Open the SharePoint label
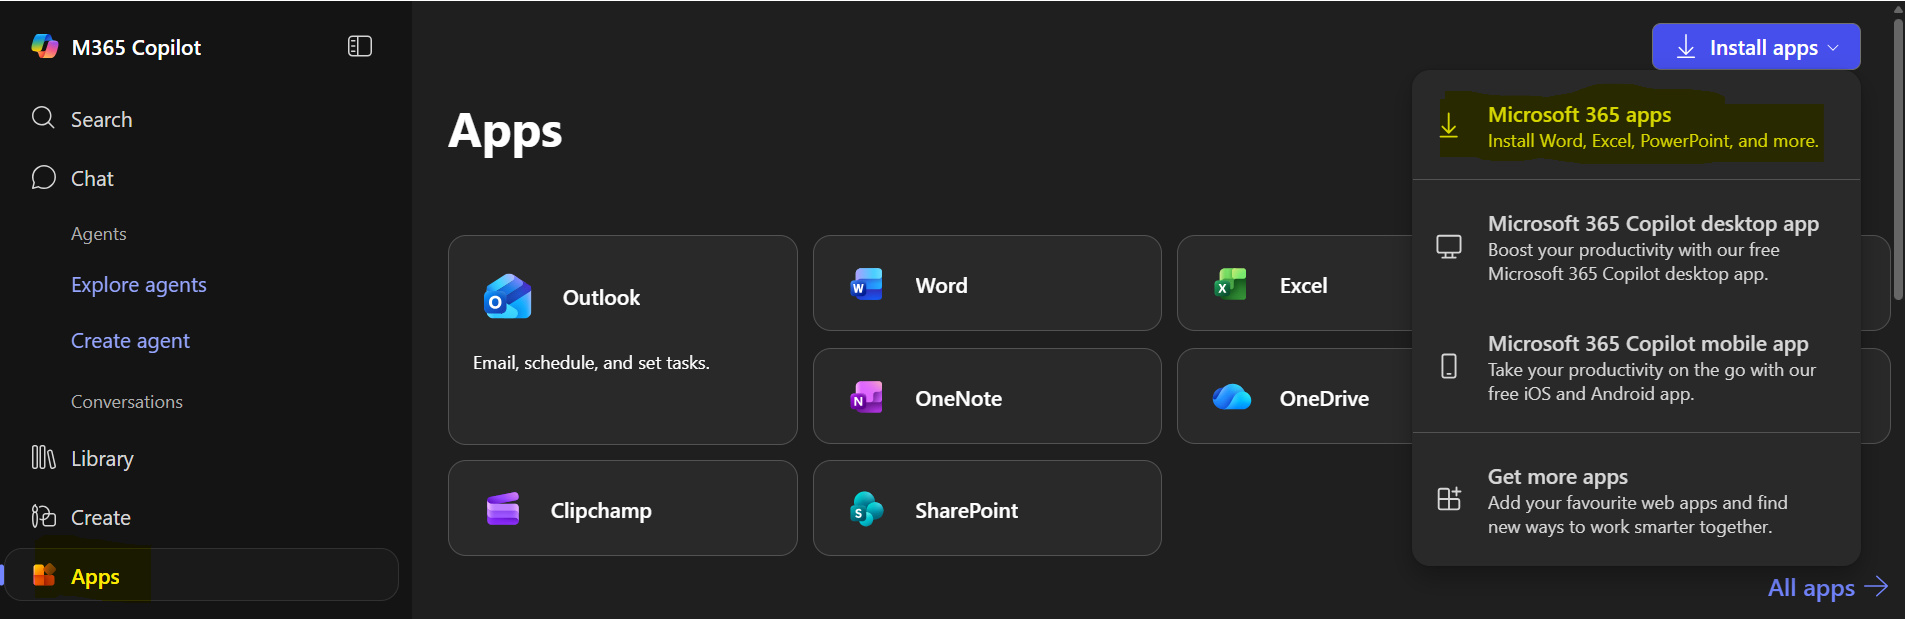 966,510
